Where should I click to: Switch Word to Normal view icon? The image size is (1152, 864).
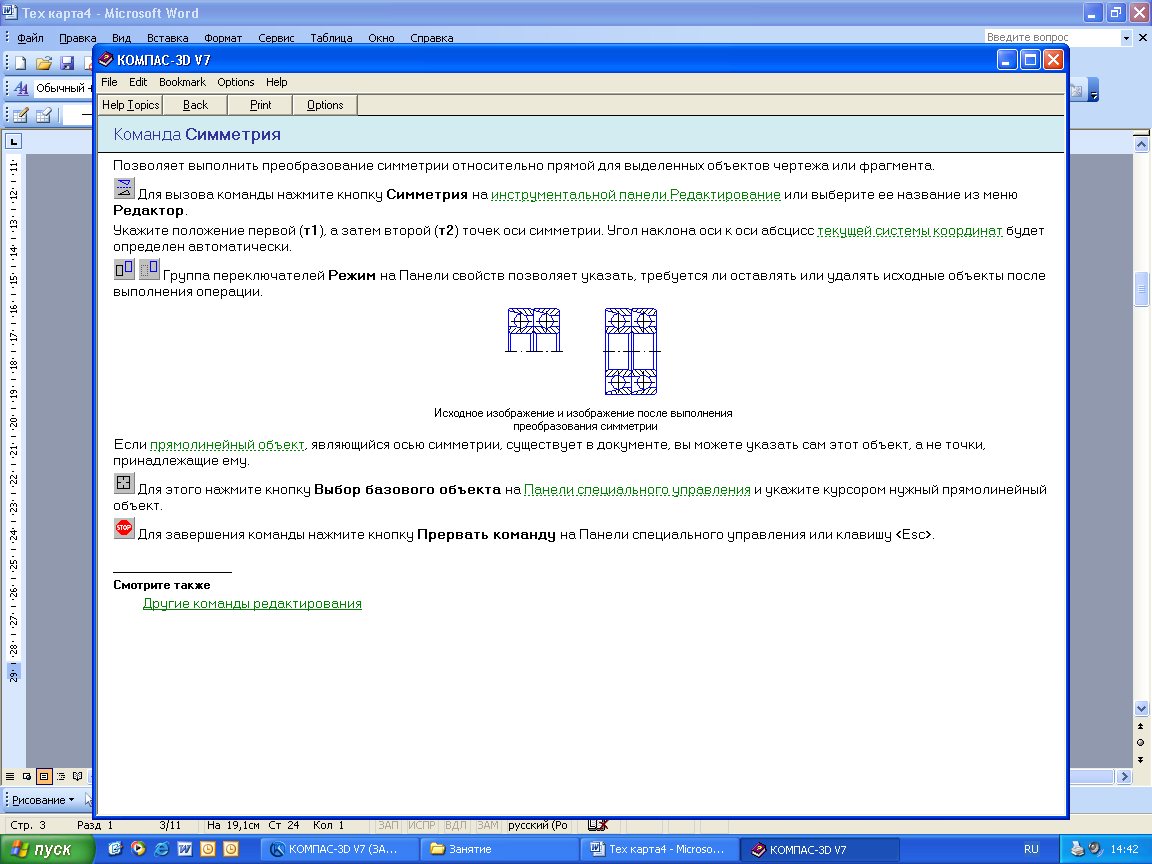(x=10, y=777)
